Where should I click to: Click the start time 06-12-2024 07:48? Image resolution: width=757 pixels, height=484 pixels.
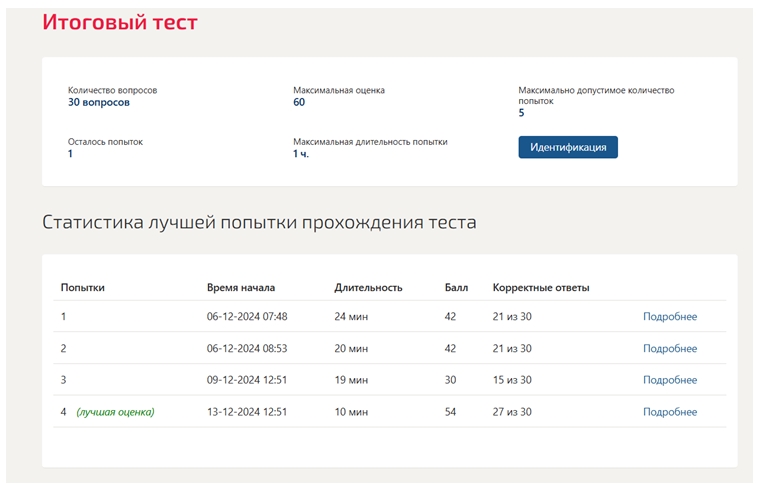click(x=247, y=317)
